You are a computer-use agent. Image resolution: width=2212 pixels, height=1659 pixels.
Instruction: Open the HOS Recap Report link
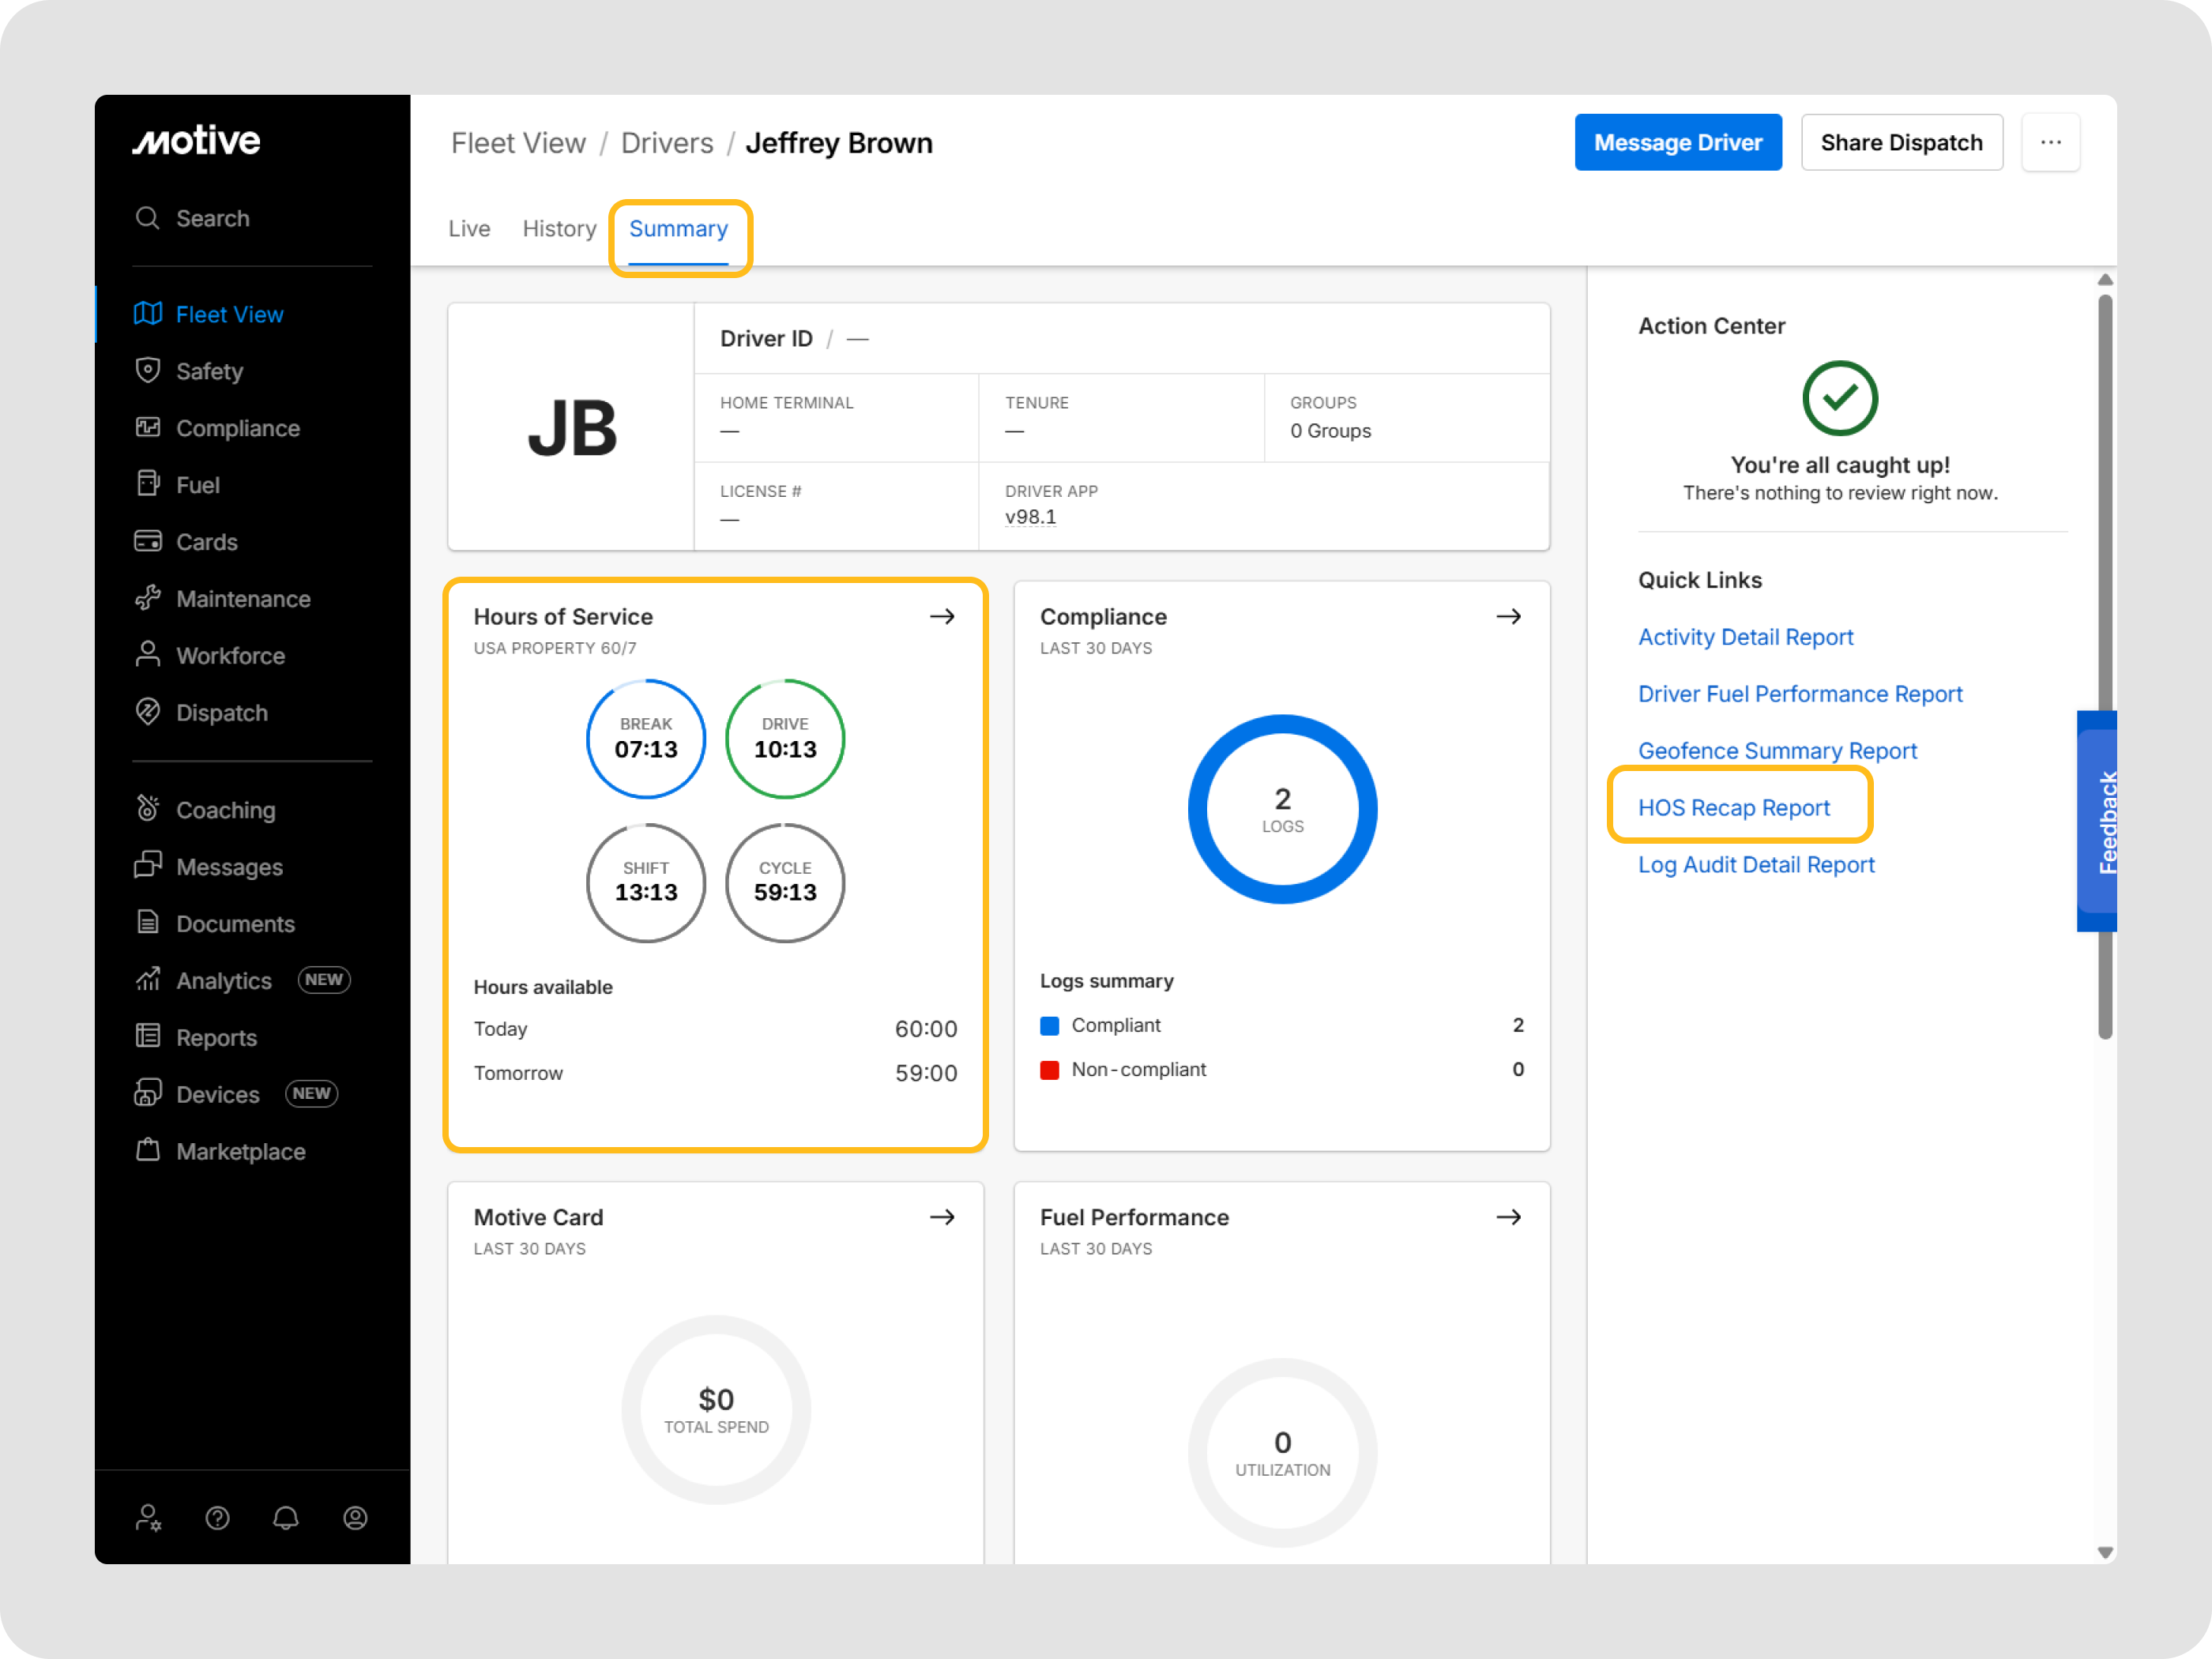coord(1733,807)
